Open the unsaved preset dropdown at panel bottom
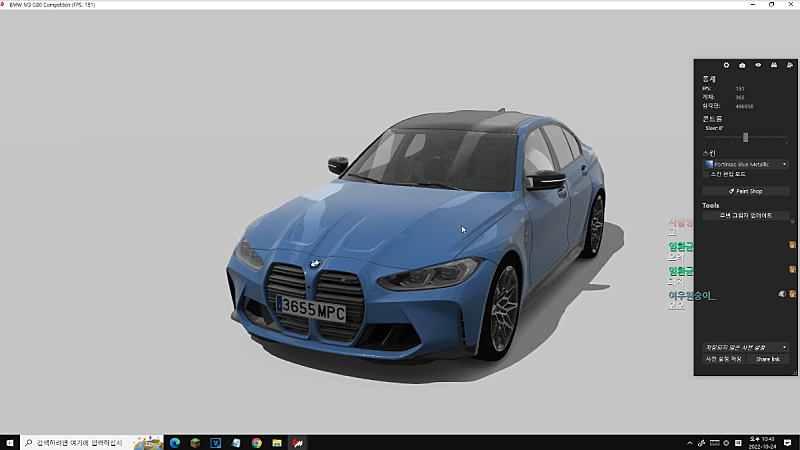Viewport: 800px width, 450px height. point(745,347)
